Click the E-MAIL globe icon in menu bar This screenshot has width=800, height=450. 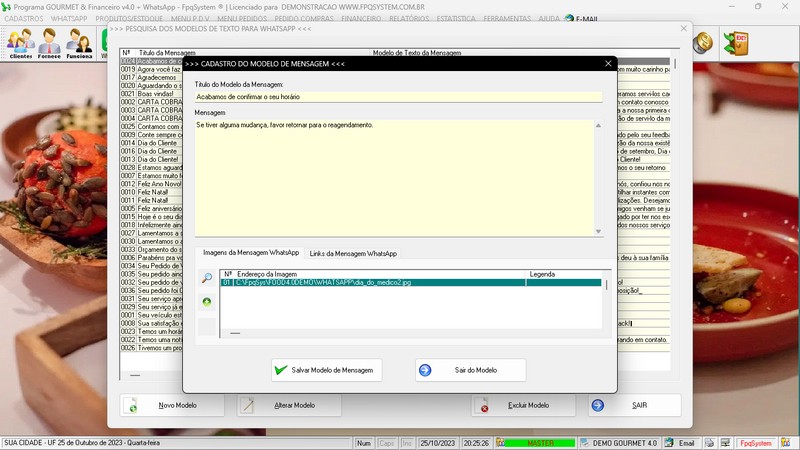point(569,19)
